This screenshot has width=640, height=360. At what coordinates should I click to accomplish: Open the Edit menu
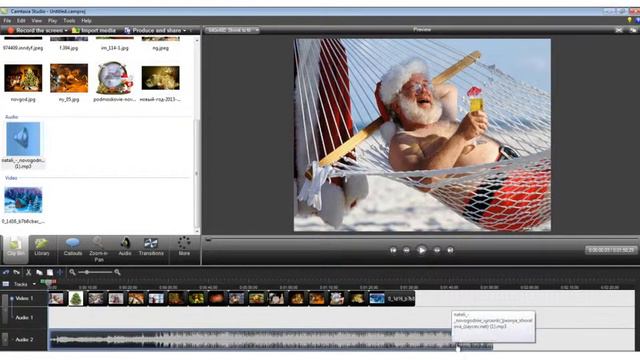[21, 20]
